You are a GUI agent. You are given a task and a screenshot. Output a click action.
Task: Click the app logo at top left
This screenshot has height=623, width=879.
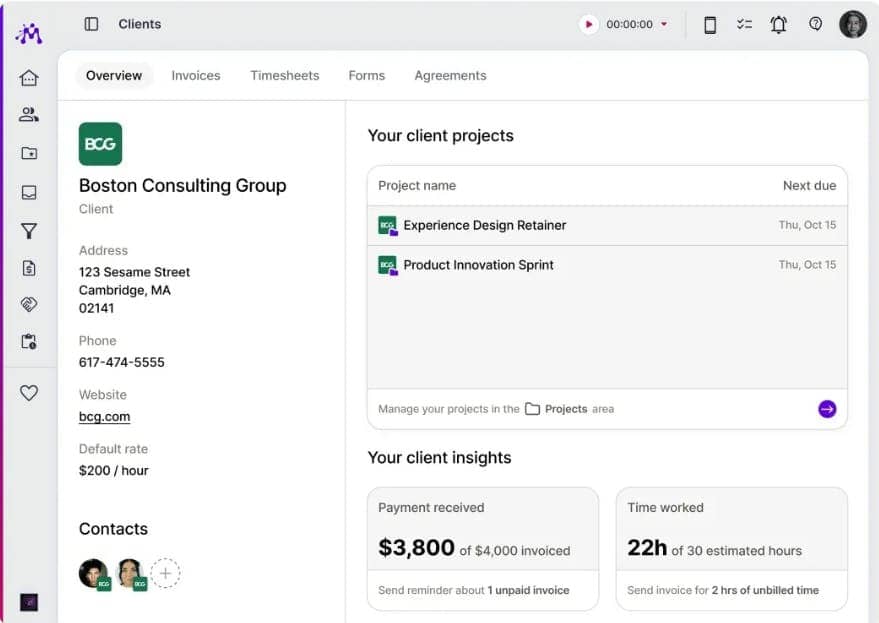pyautogui.click(x=29, y=34)
